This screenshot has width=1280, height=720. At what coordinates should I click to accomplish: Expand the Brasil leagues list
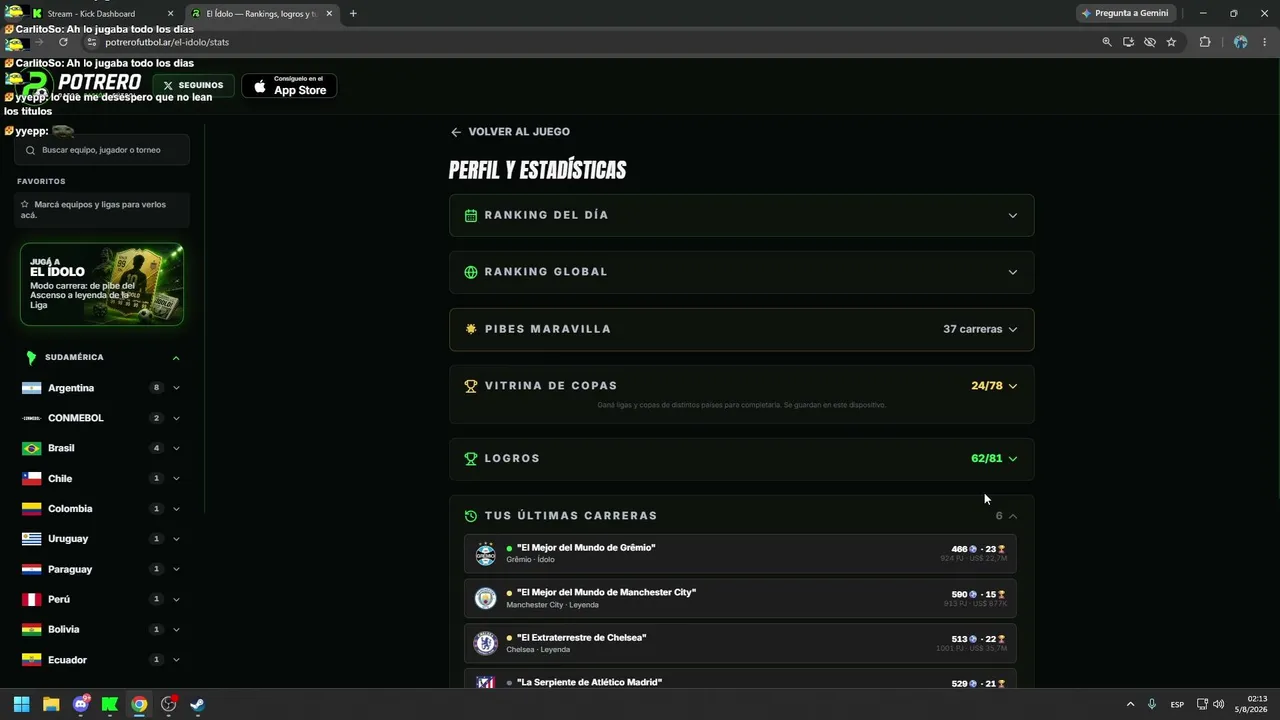tap(176, 448)
